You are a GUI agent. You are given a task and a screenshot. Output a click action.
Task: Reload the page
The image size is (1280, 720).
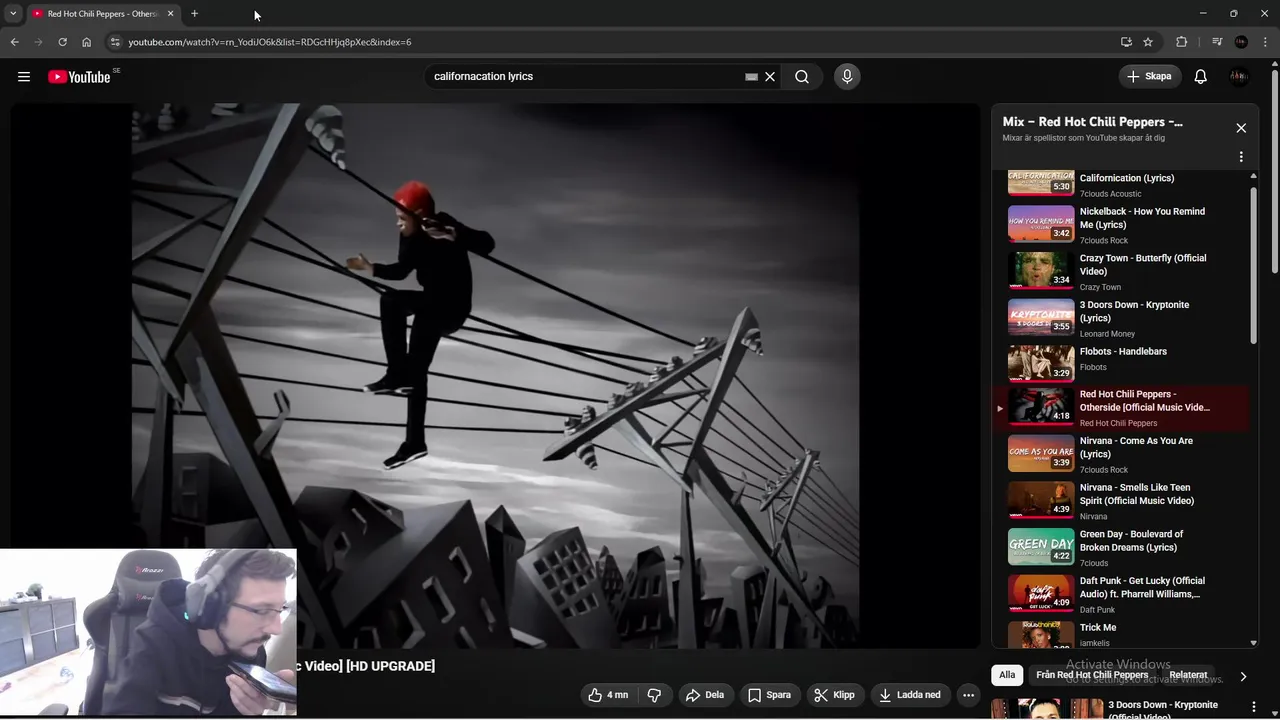pyautogui.click(x=62, y=42)
